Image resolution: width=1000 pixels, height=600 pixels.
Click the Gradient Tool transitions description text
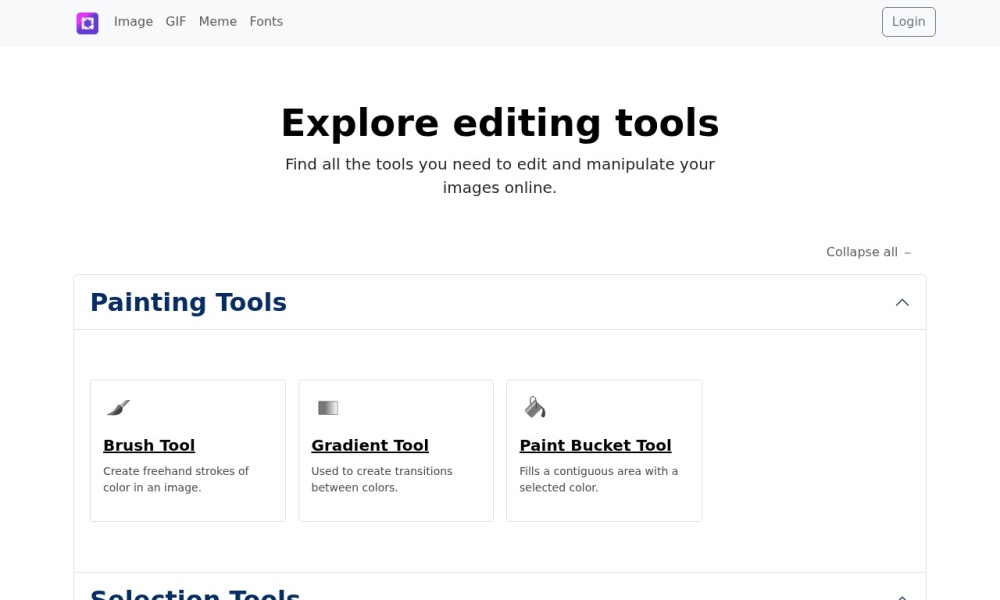pyautogui.click(x=381, y=479)
